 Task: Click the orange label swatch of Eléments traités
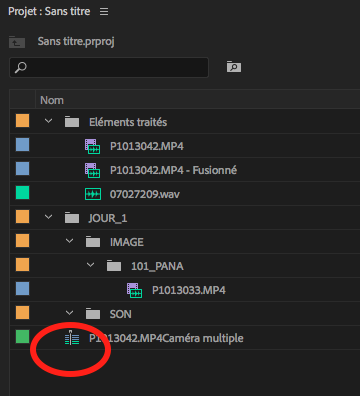pos(22,121)
